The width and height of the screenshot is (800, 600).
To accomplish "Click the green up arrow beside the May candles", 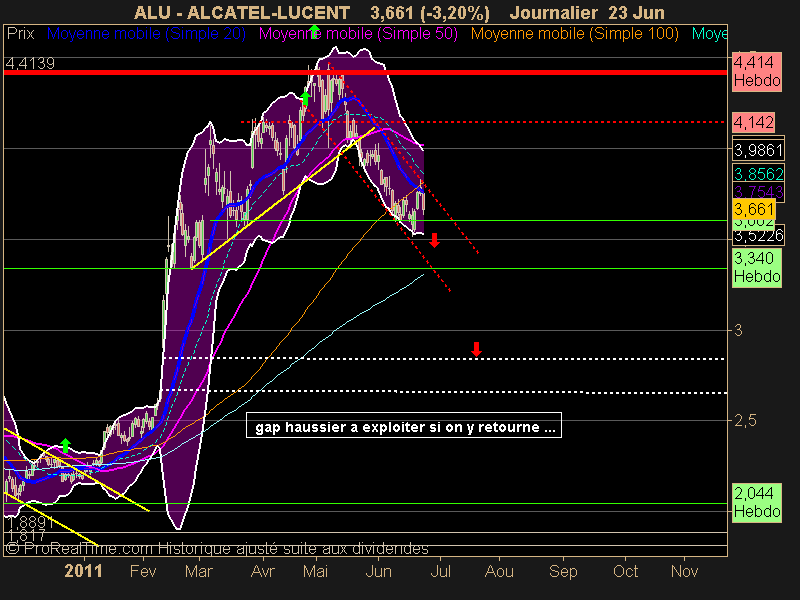I will (x=306, y=98).
